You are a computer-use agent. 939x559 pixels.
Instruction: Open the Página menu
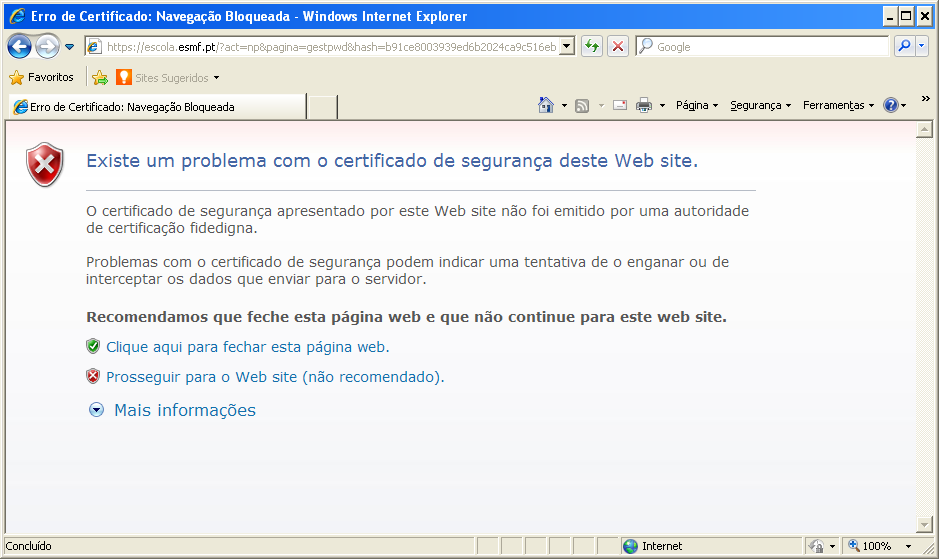[x=696, y=105]
